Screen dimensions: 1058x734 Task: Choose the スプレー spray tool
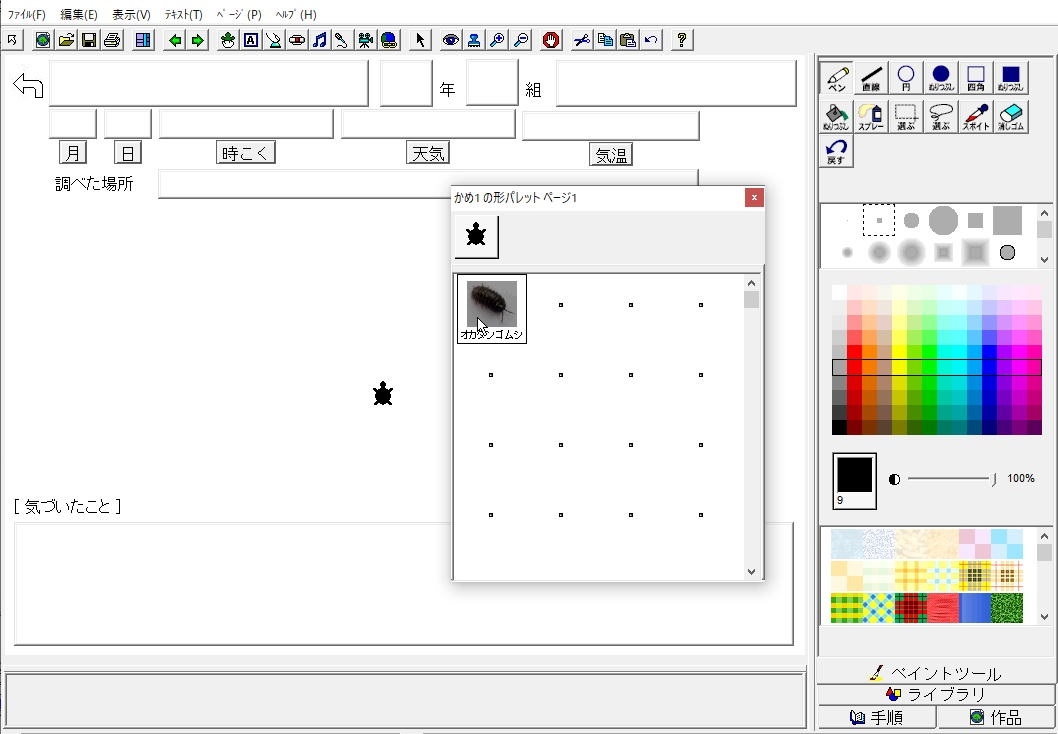pyautogui.click(x=871, y=117)
